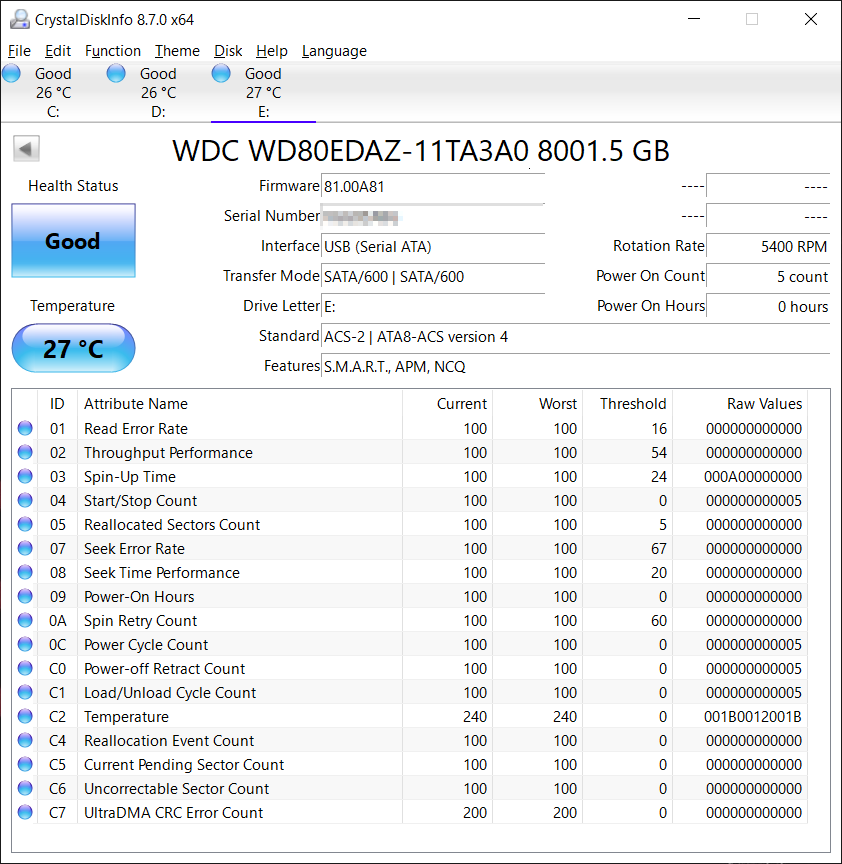
Task: Select the Spin-Up Time raw value 000A00000000
Action: (753, 477)
